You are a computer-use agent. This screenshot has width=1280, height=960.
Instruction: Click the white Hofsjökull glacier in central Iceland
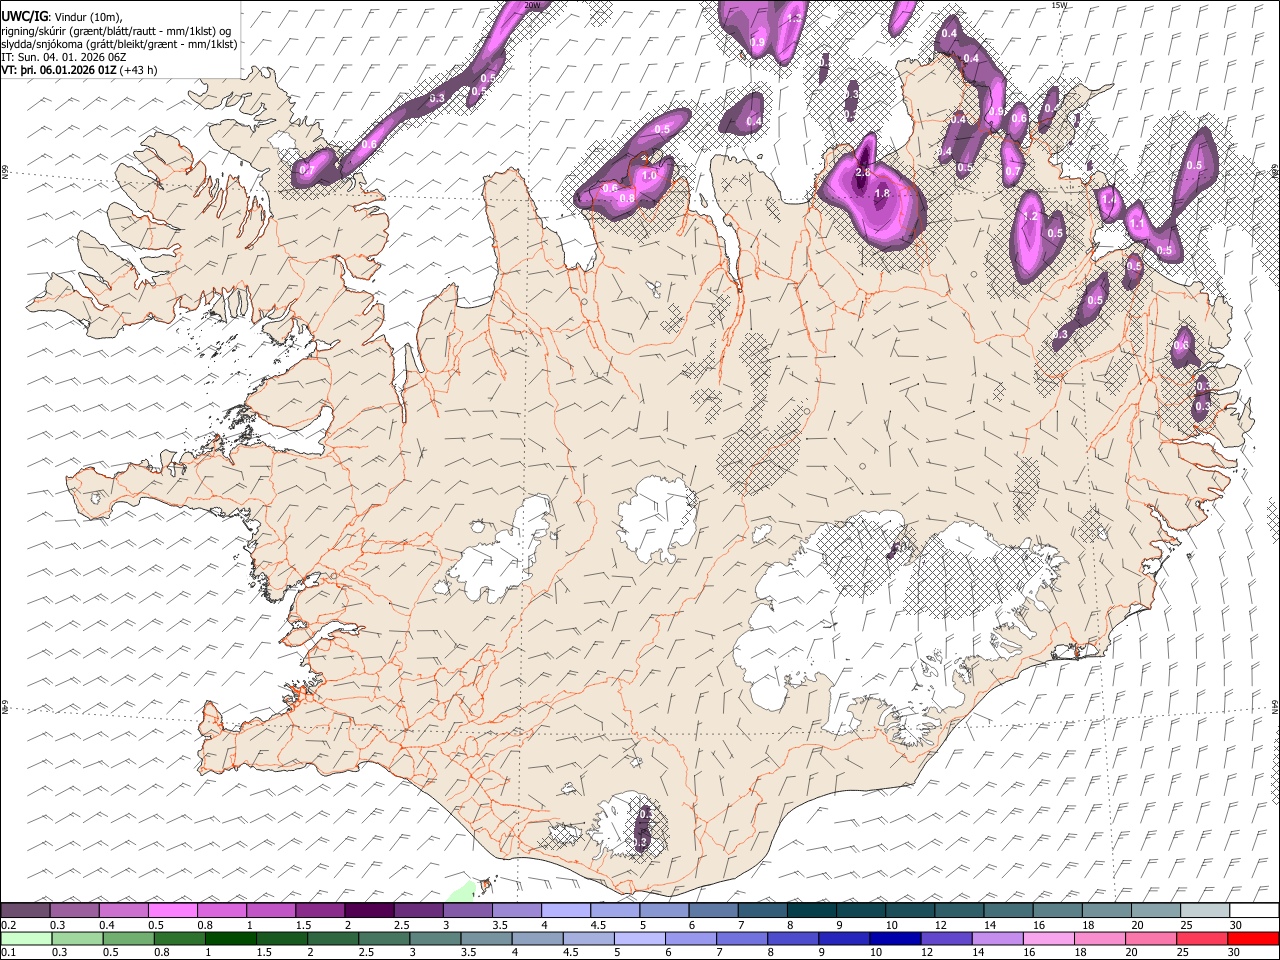pos(656,520)
